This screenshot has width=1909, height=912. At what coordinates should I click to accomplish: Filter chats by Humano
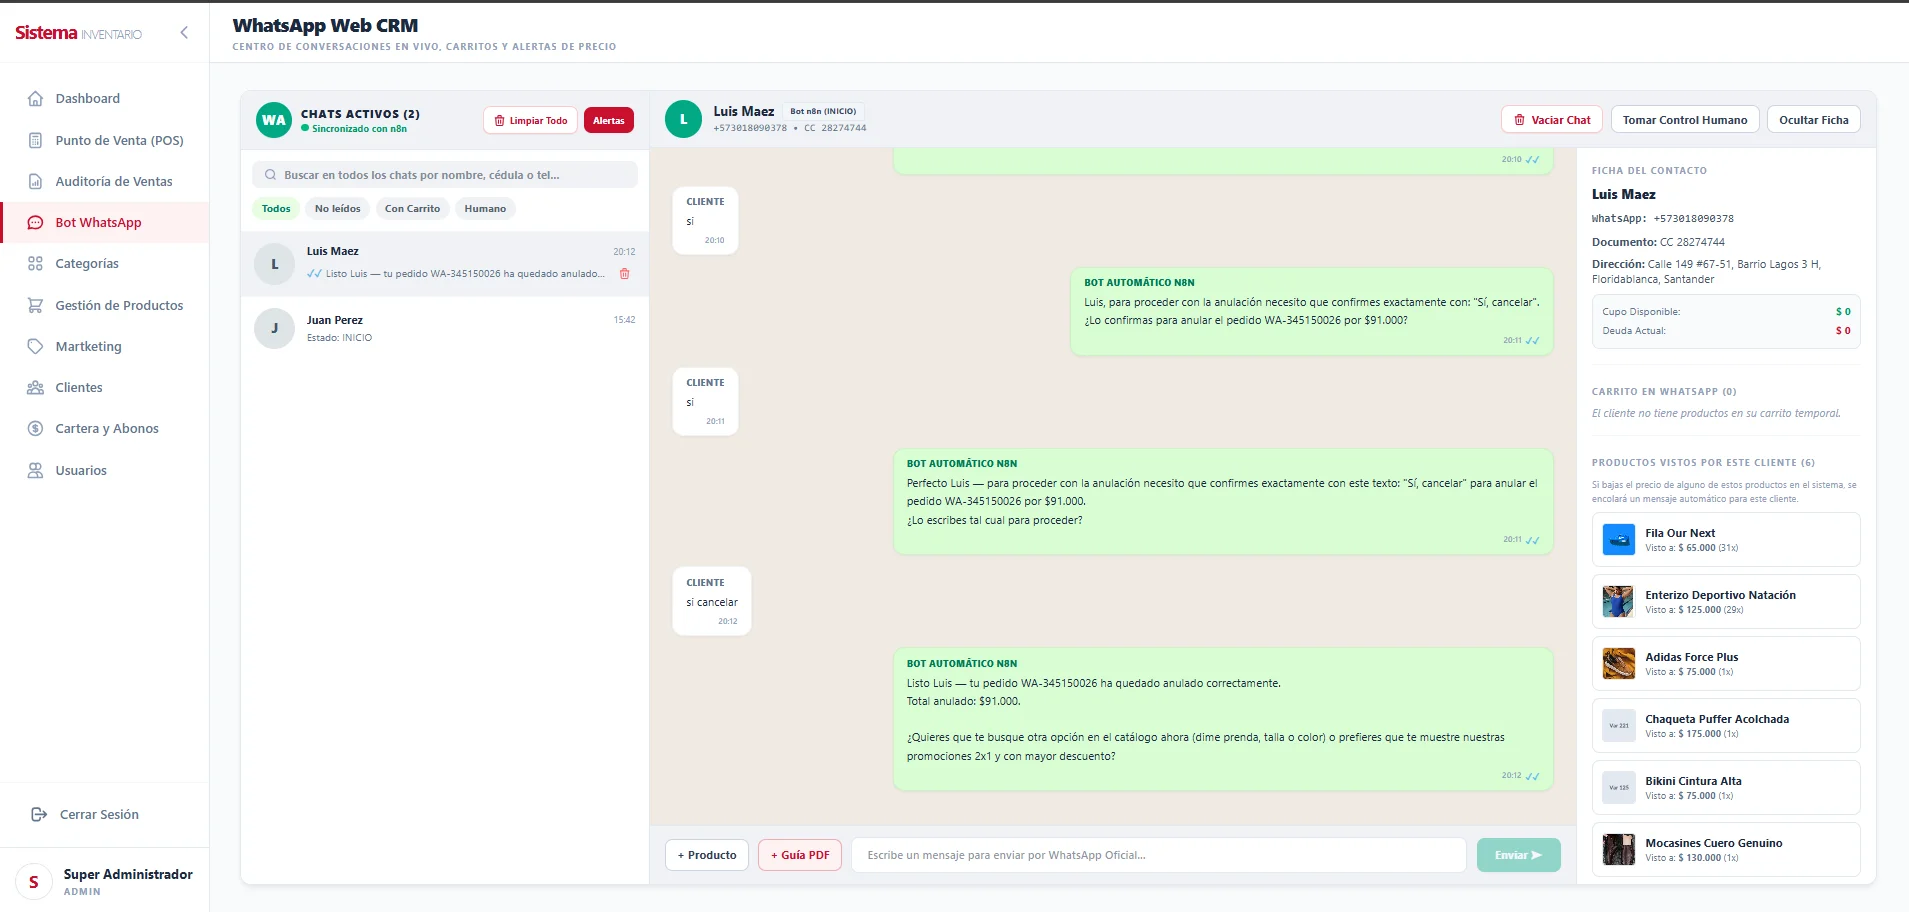[485, 209]
